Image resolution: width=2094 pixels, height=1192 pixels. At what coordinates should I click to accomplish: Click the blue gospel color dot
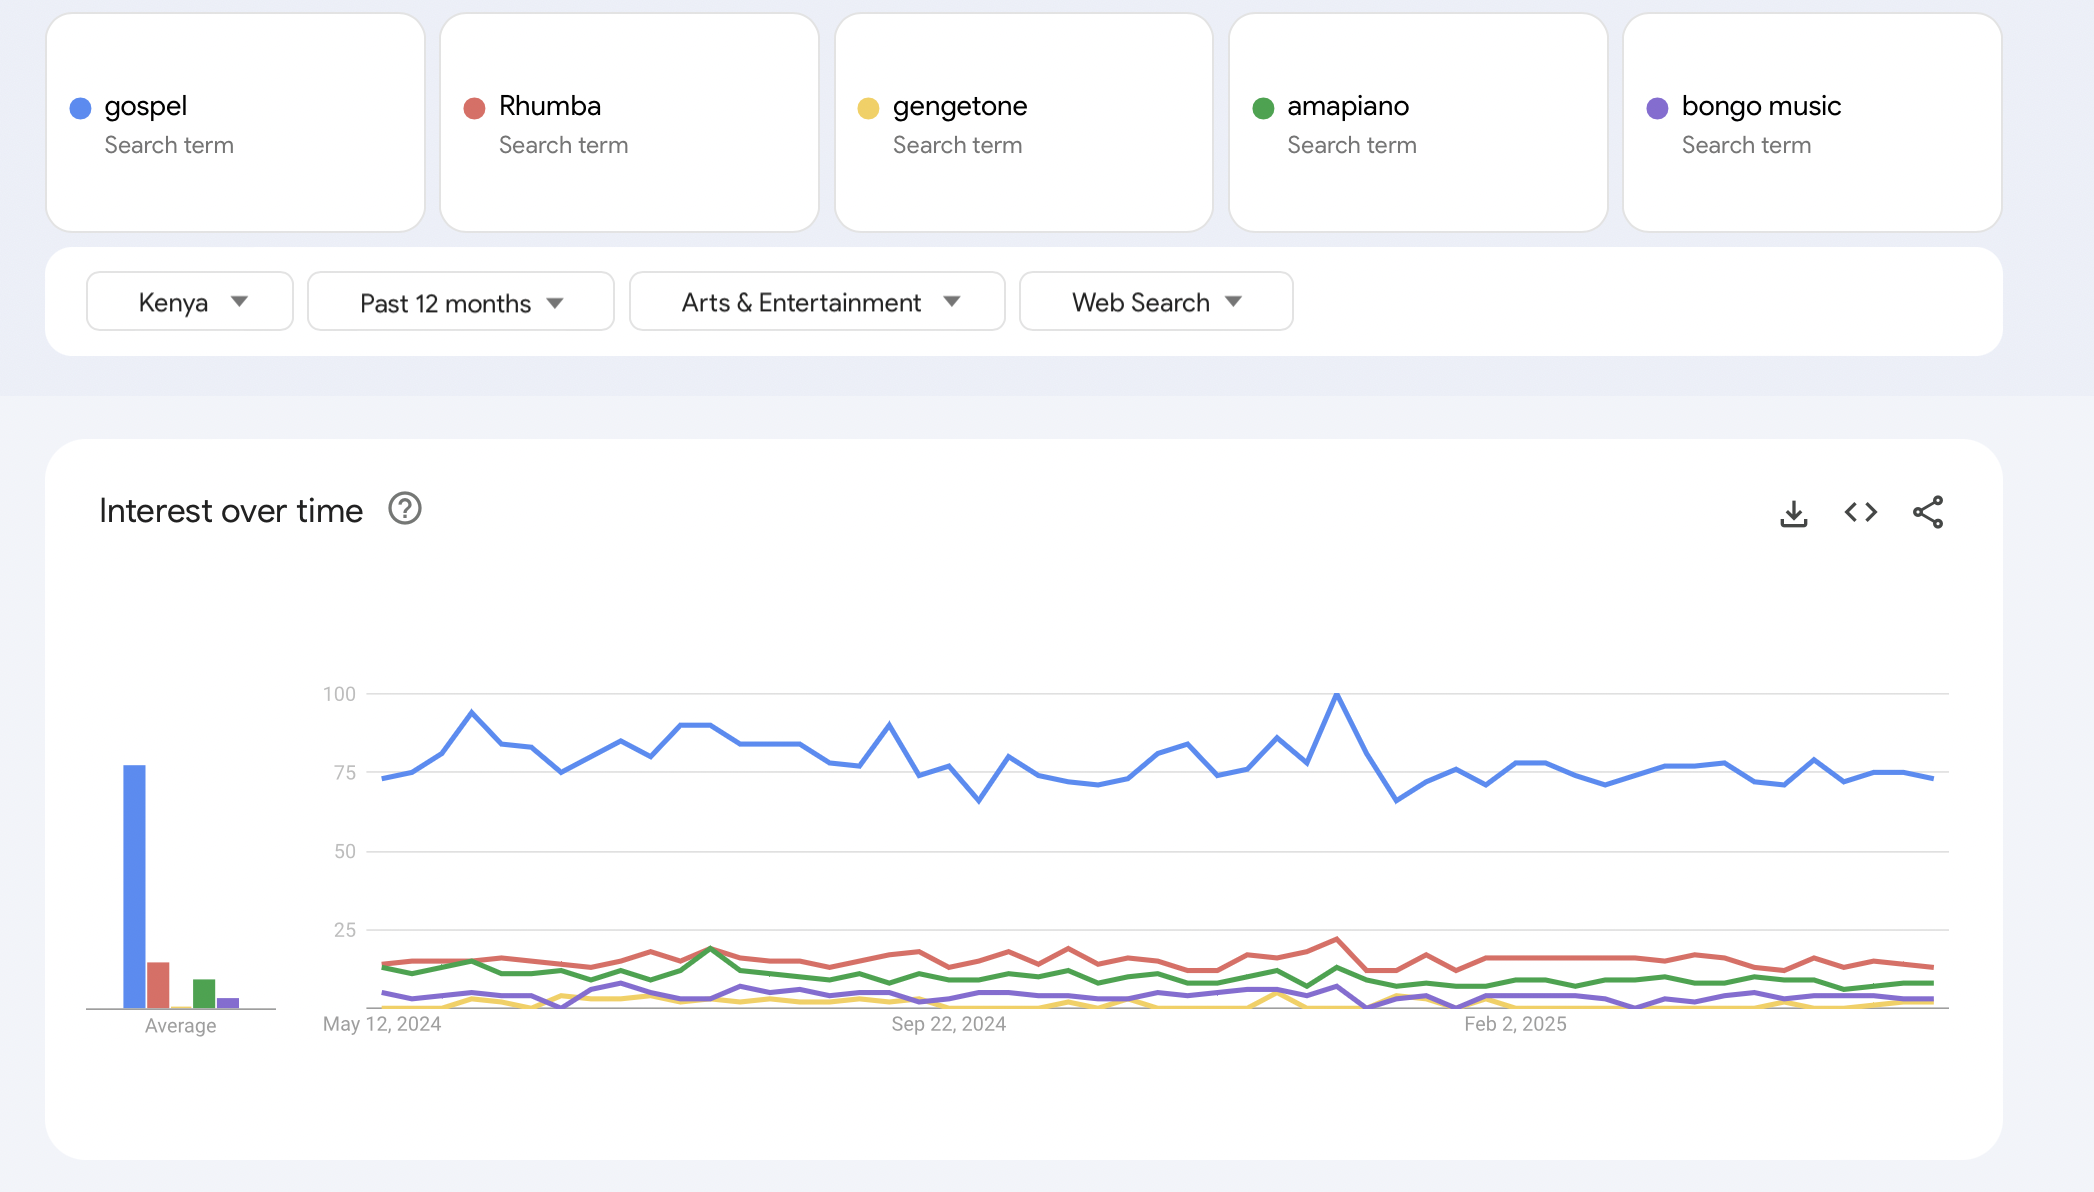[80, 108]
